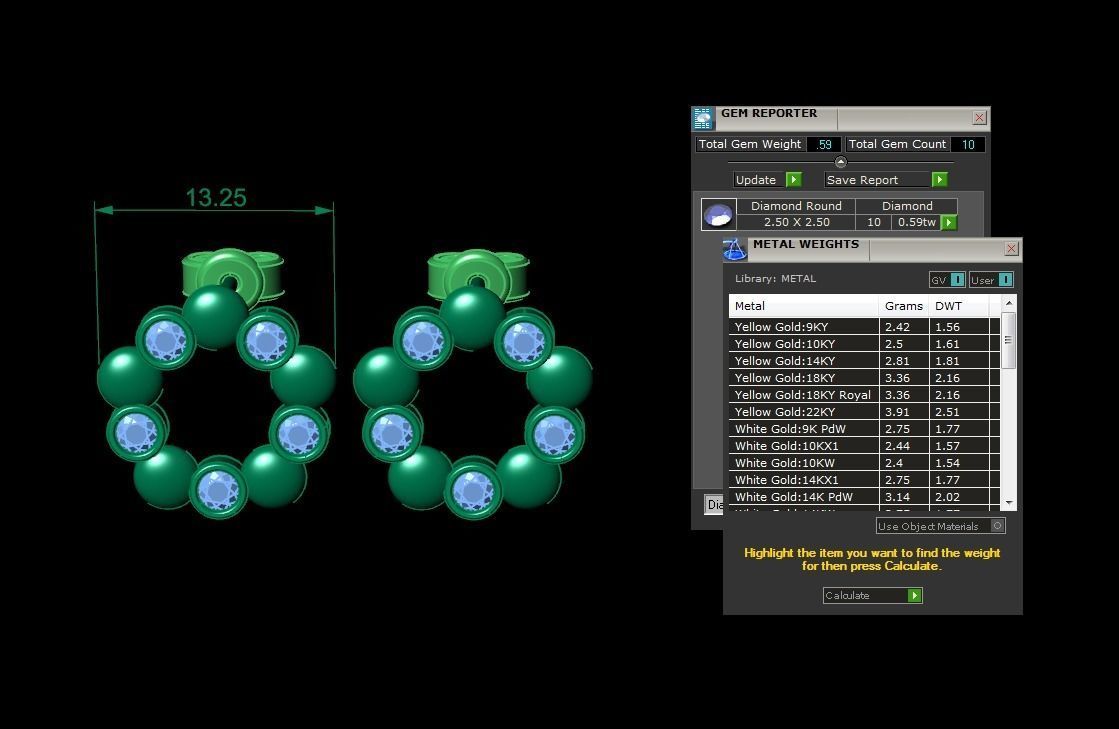The image size is (1119, 729).
Task: Click the 2.50 X 2.50 size cell
Action: click(x=796, y=223)
